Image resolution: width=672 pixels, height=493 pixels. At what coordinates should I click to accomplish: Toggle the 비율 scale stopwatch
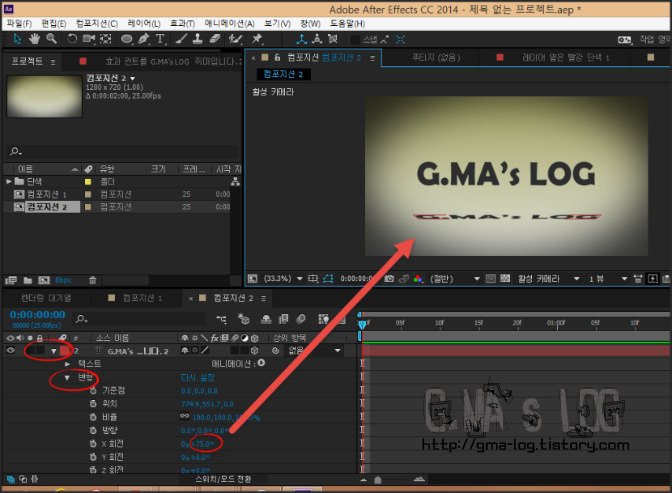click(93, 417)
